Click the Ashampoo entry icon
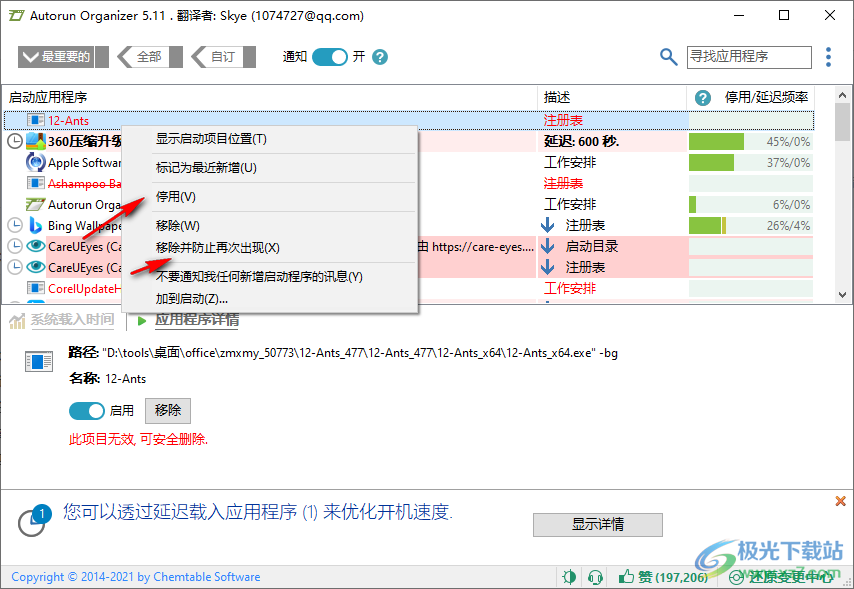This screenshot has height=589, width=854. [35, 183]
